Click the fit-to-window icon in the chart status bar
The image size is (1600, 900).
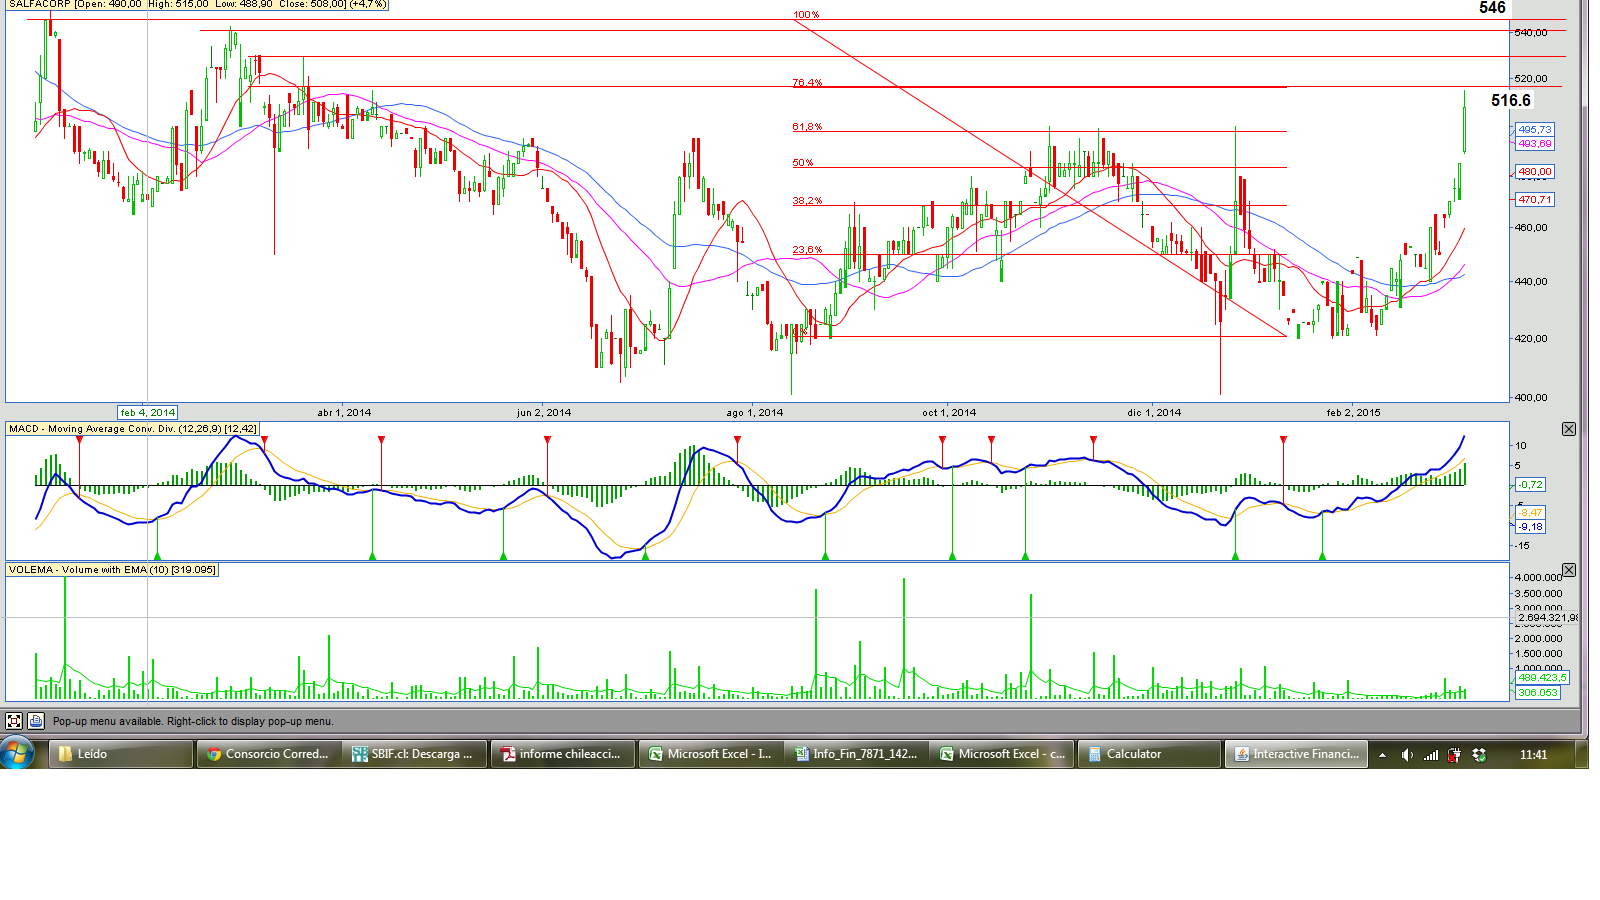(14, 720)
